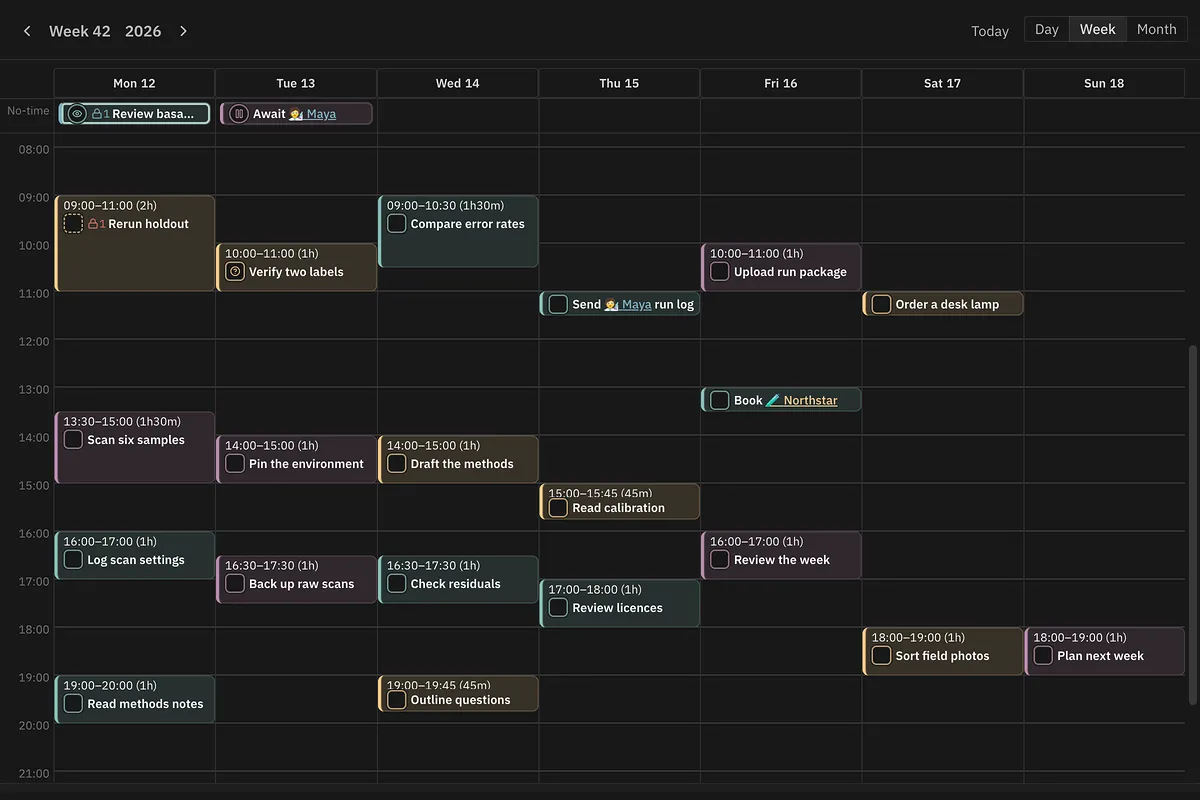Click the question-mark icon on Verify two labels

click(235, 272)
